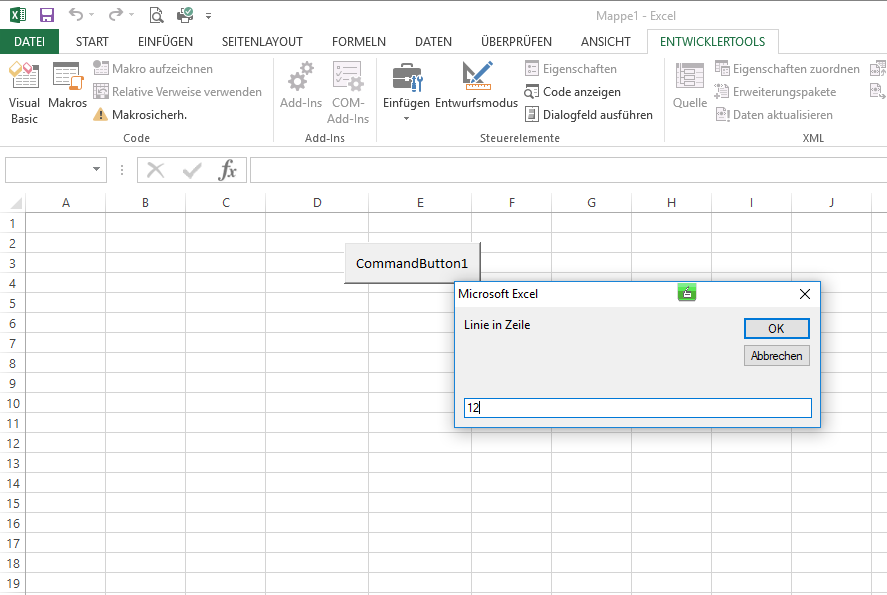Open the Customize Quick Access Toolbar dropdown
This screenshot has height=595, width=887.
209,16
